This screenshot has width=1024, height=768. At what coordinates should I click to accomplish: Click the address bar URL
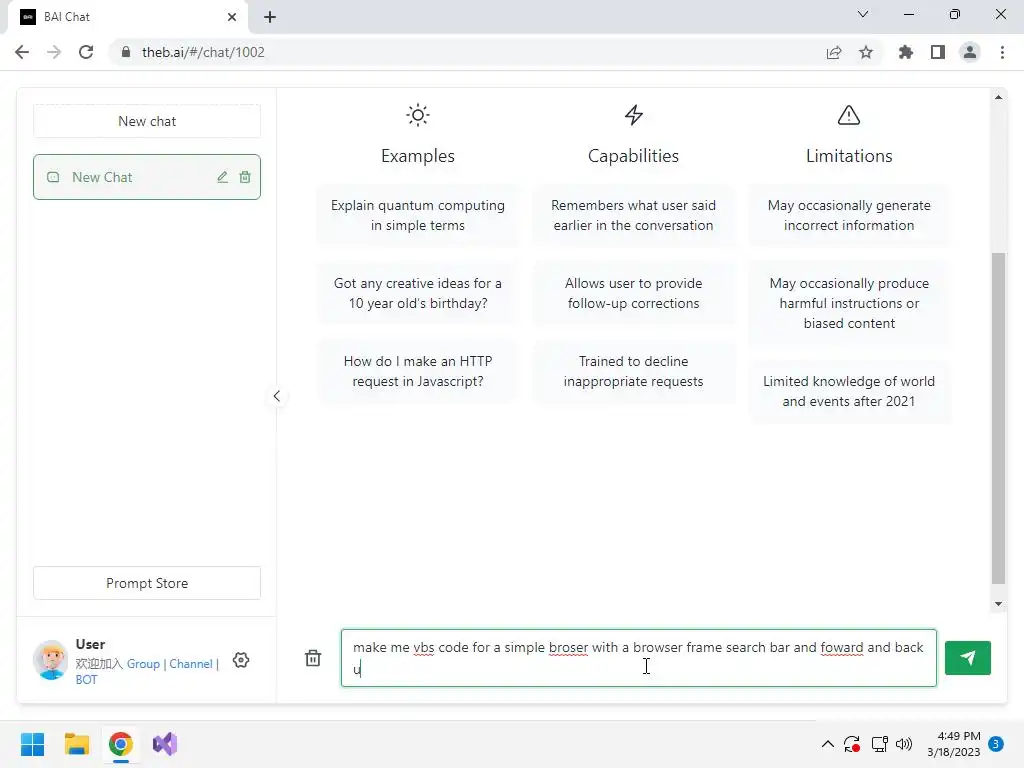[203, 52]
